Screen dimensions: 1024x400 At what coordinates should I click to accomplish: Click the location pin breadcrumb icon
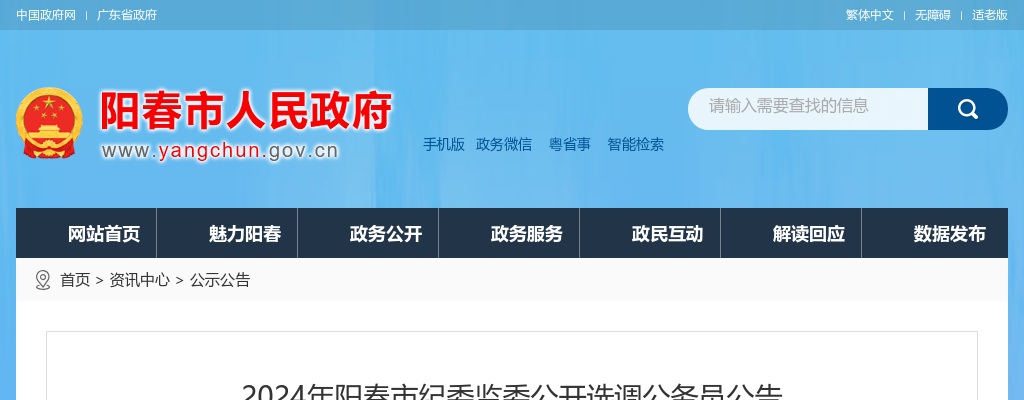click(42, 280)
